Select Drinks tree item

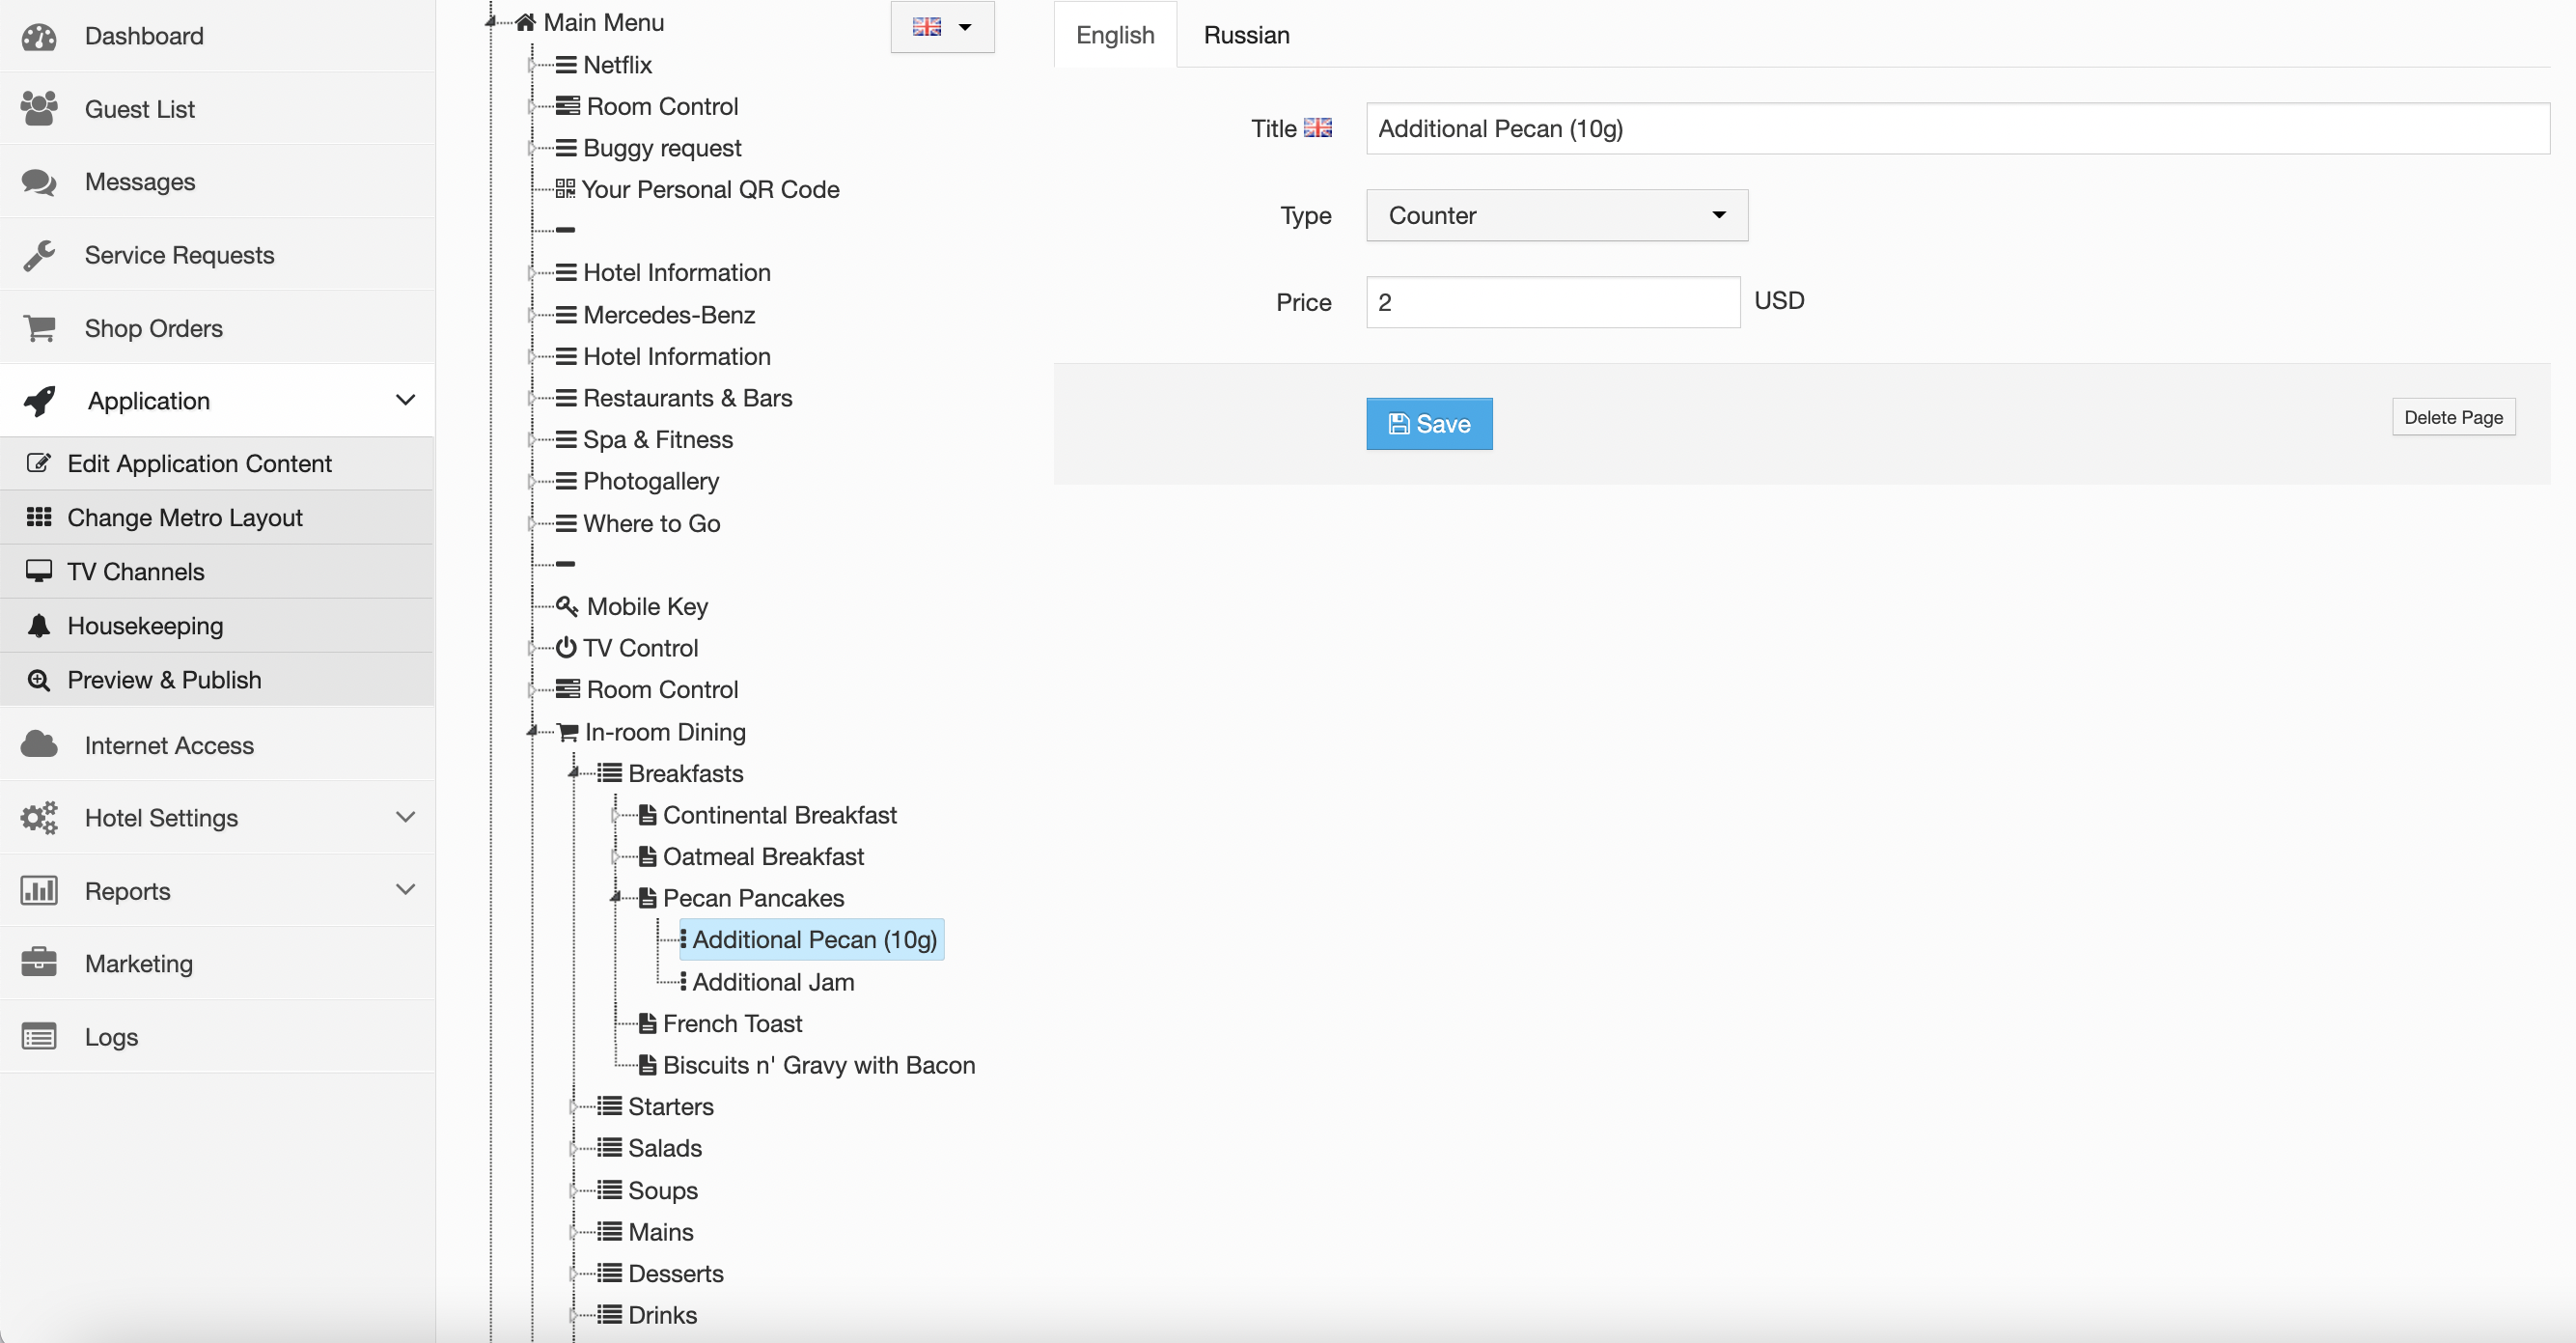(662, 1315)
